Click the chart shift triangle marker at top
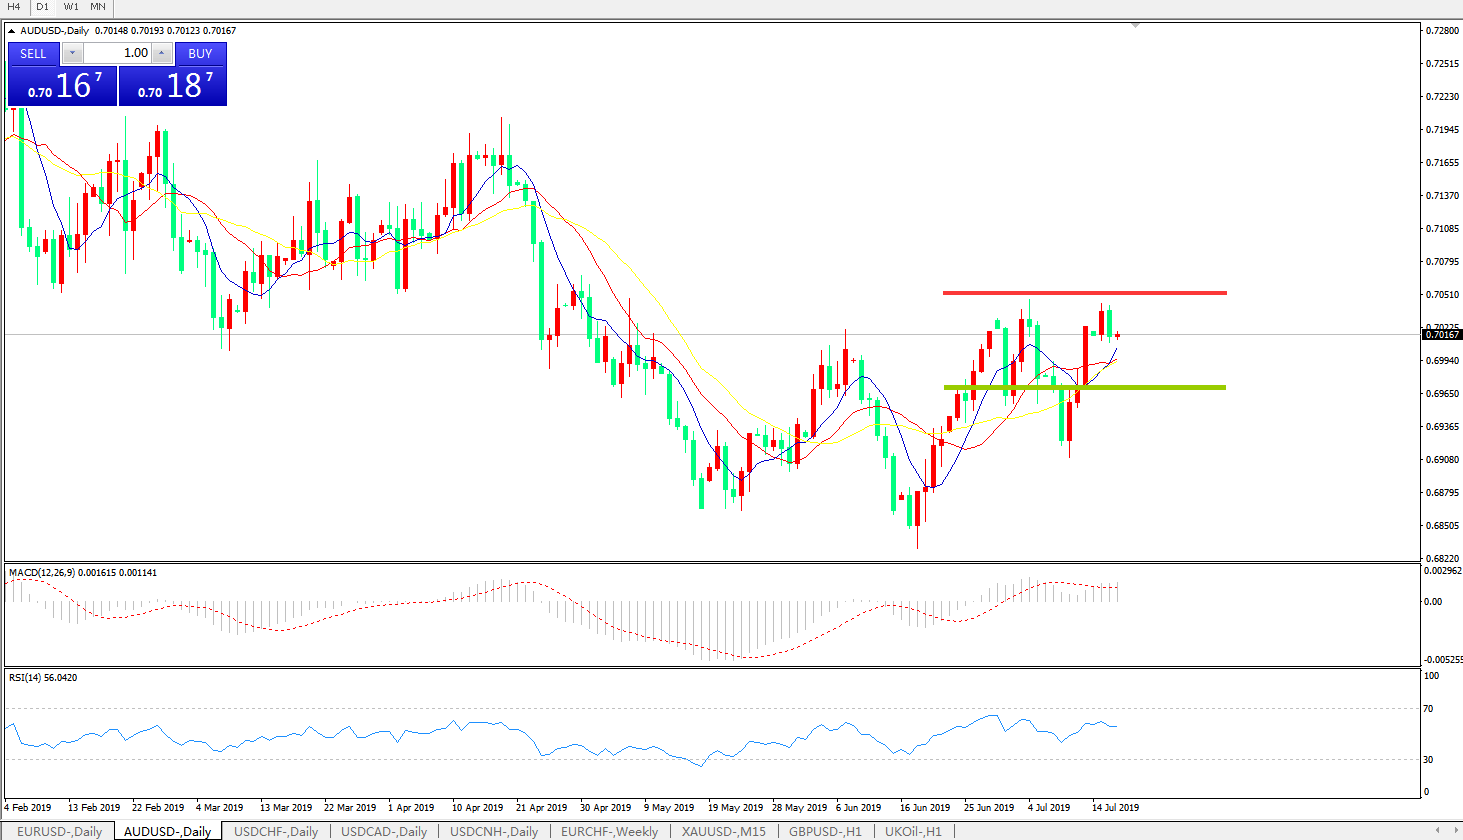 pyautogui.click(x=1135, y=26)
